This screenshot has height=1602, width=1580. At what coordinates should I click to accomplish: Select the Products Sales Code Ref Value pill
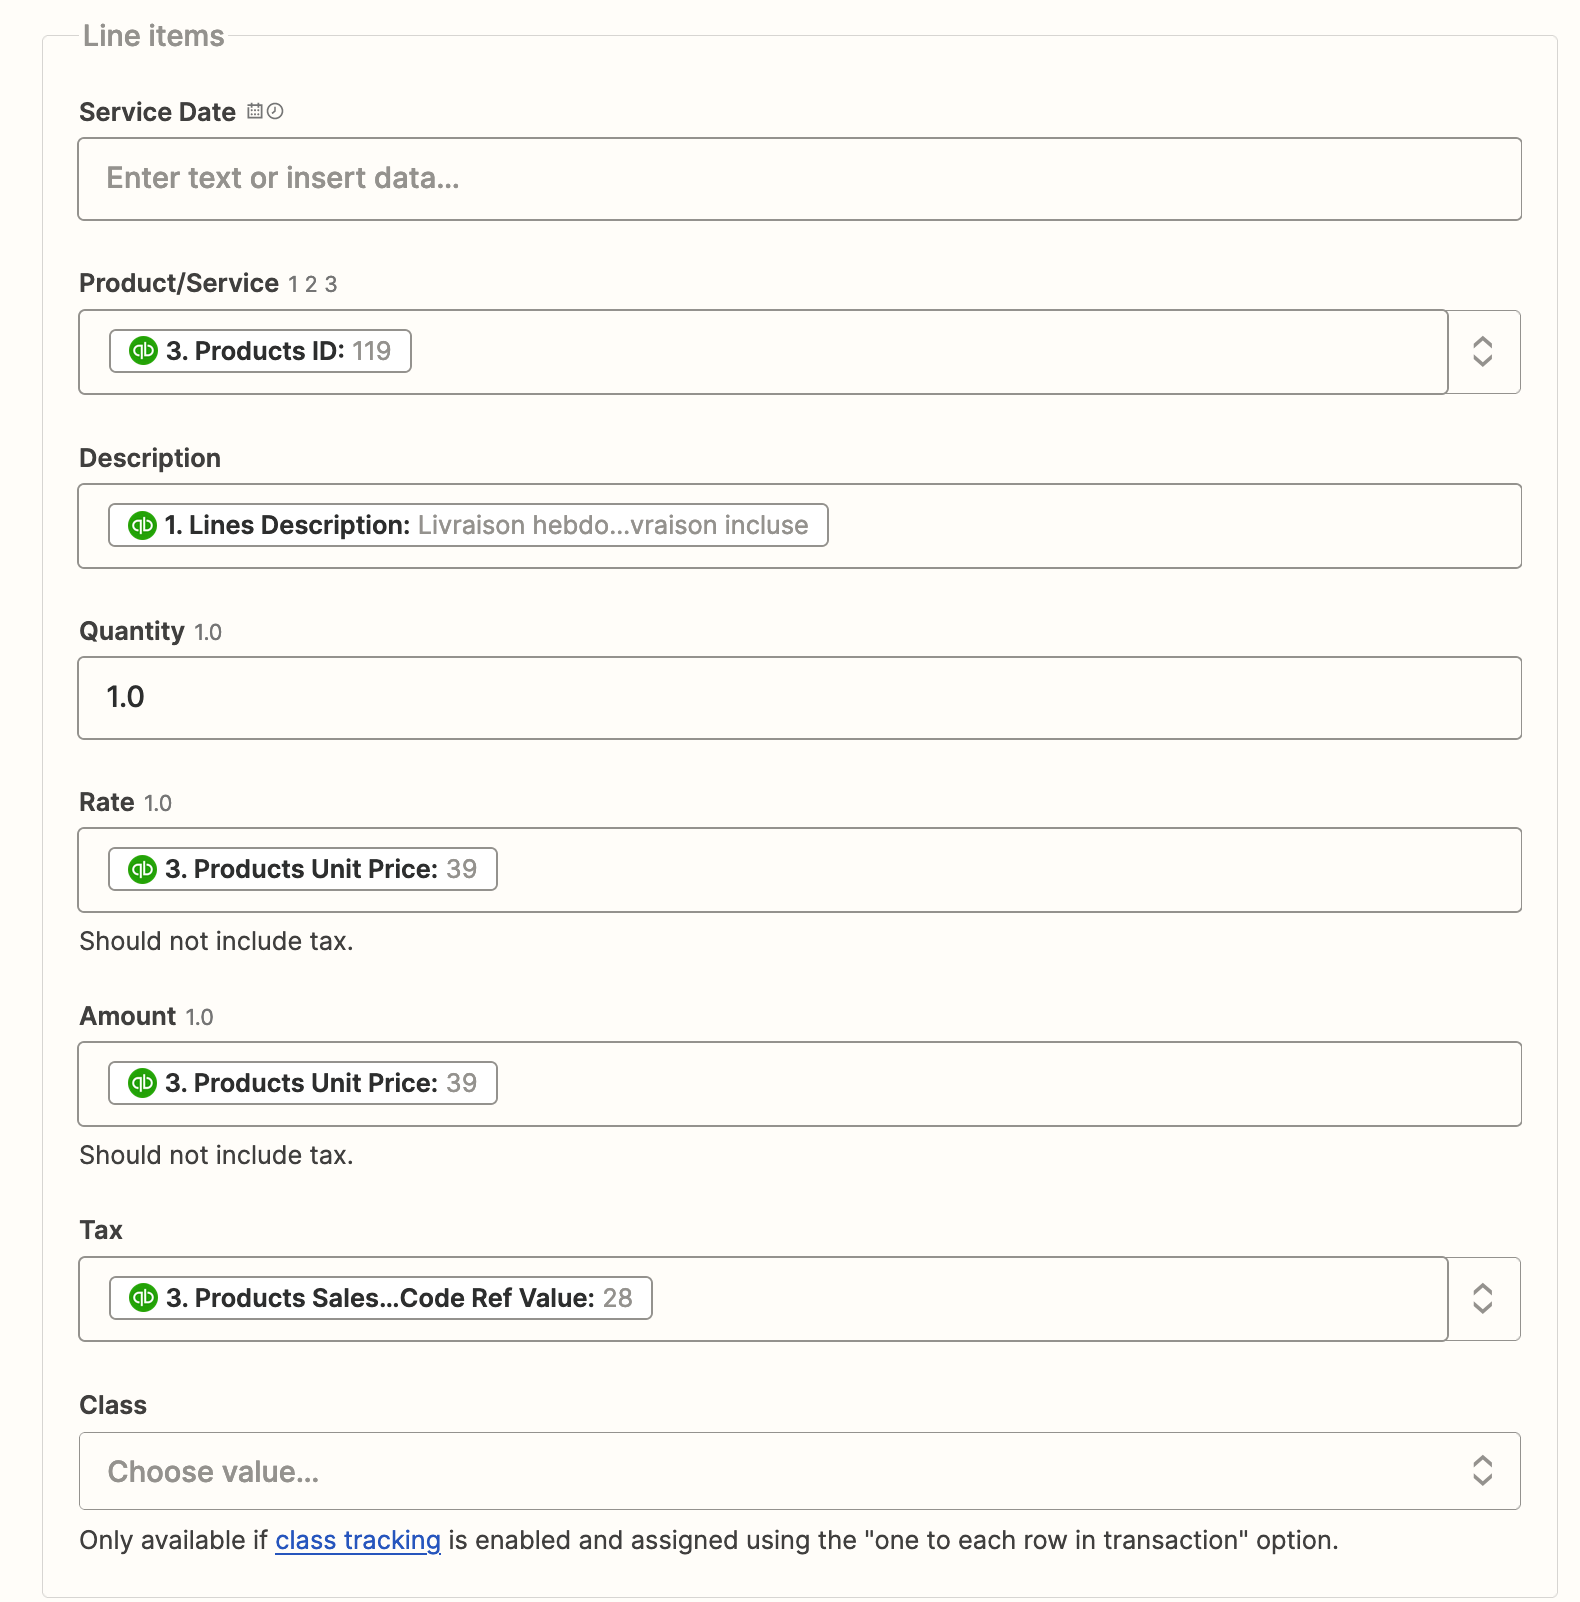click(x=380, y=1298)
